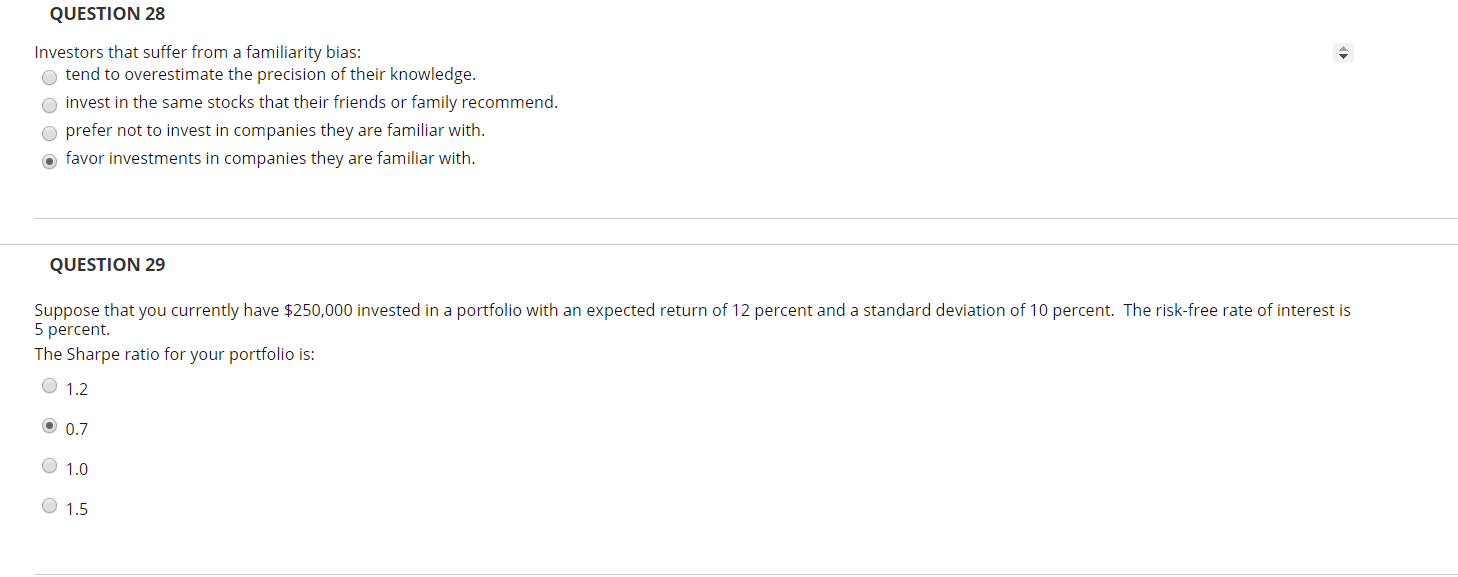1458x577 pixels.
Task: Click the up arrow of the question stepper
Action: [1342, 48]
